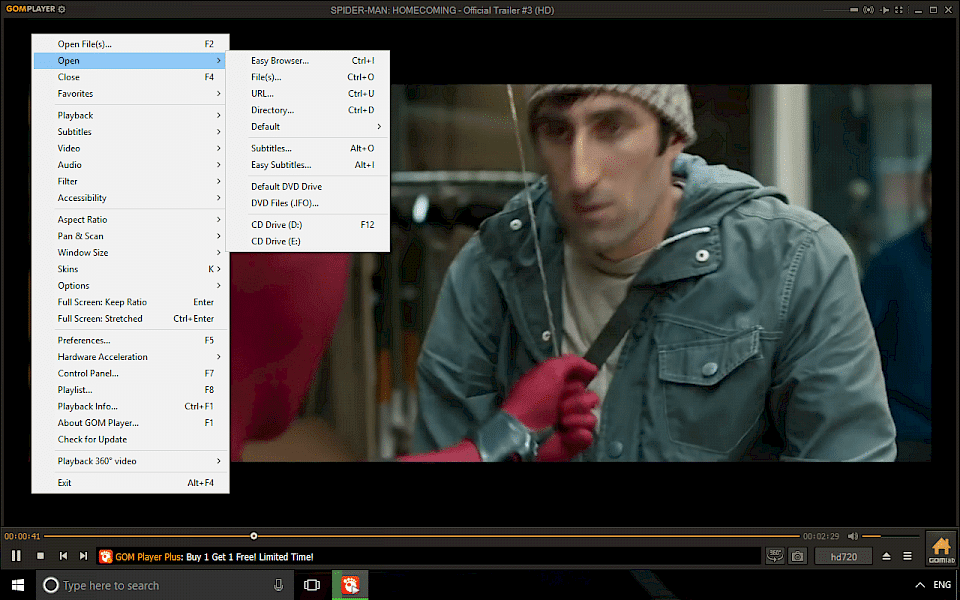Select CD Drive (E:)

point(308,241)
